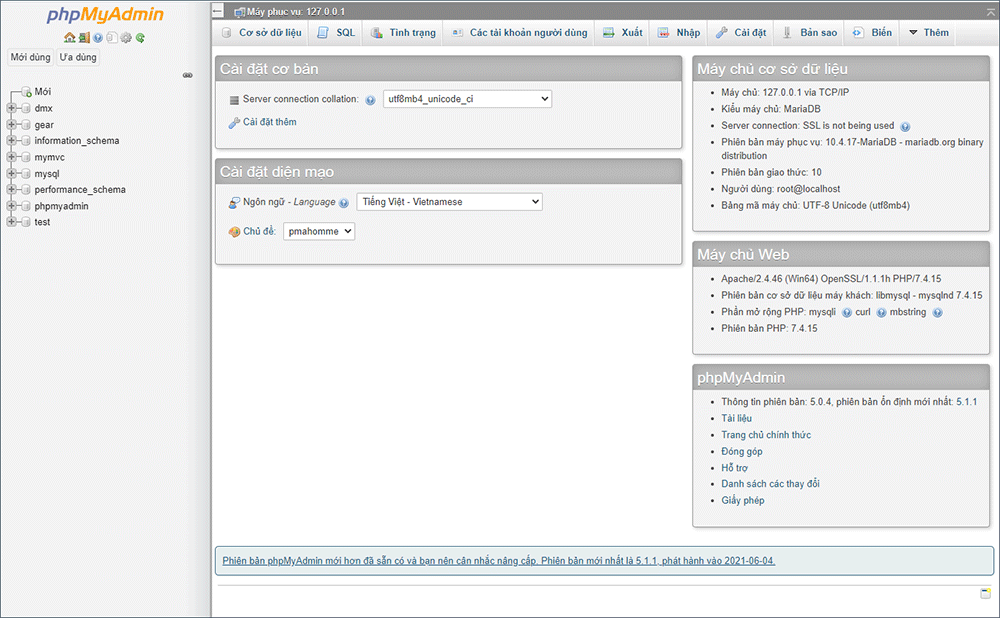The height and width of the screenshot is (618, 1000).
Task: Open the Giấy phép license link
Action: tap(743, 501)
